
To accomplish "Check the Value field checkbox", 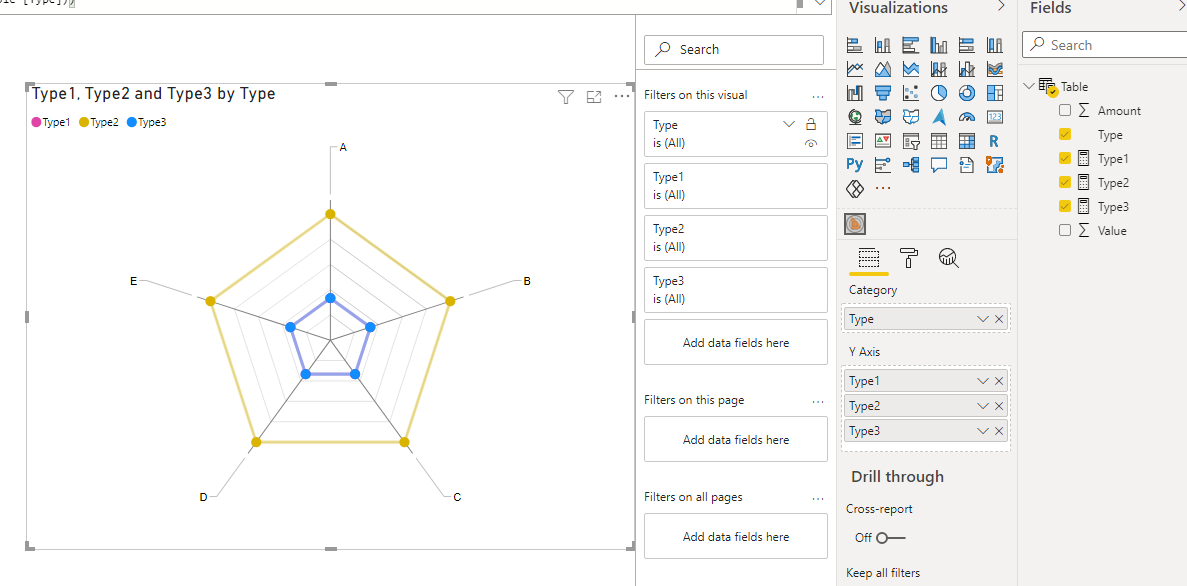I will [x=1065, y=230].
